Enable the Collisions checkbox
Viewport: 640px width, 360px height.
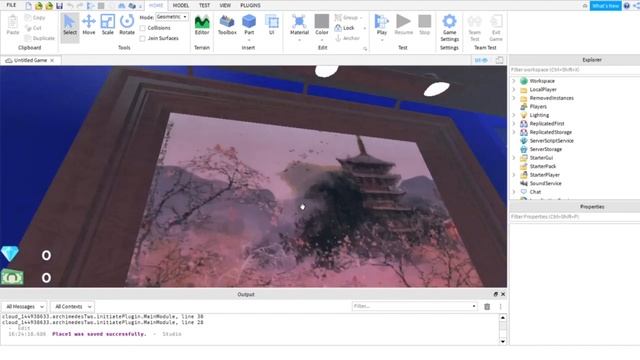(x=142, y=28)
